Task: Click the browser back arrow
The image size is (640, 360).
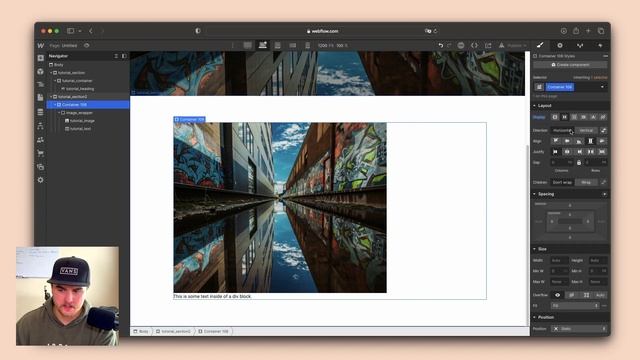Action: click(91, 31)
